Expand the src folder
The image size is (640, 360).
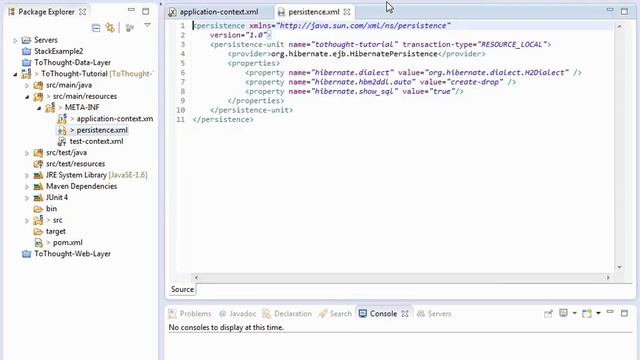27,220
